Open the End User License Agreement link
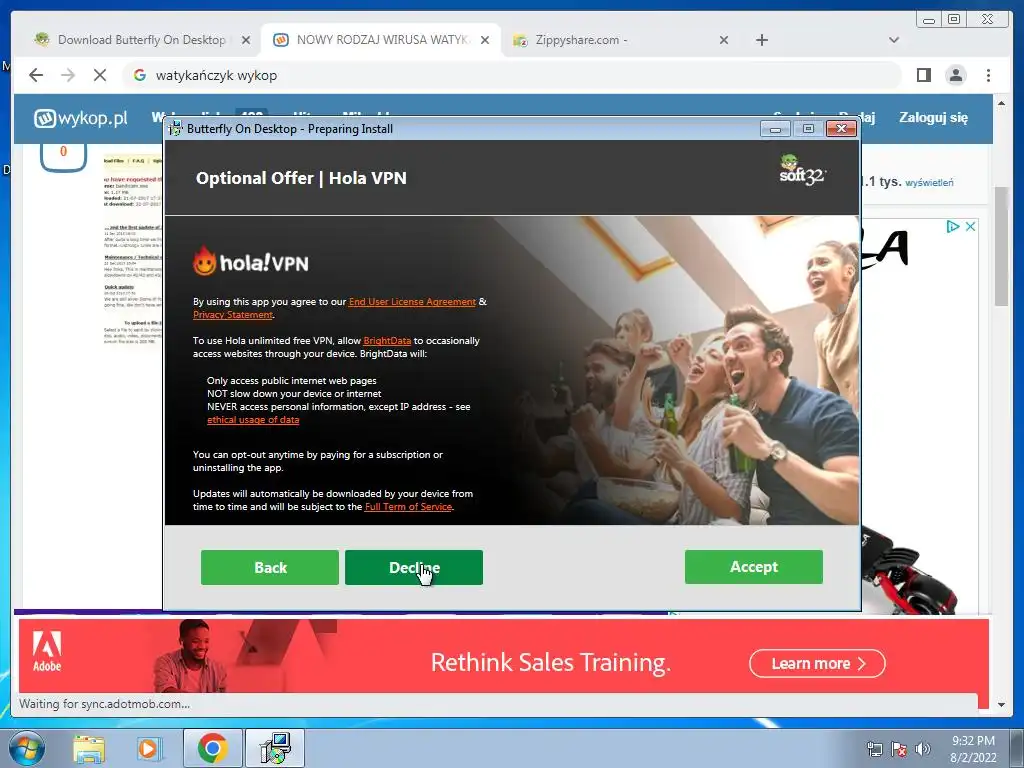1024x768 pixels. point(412,302)
